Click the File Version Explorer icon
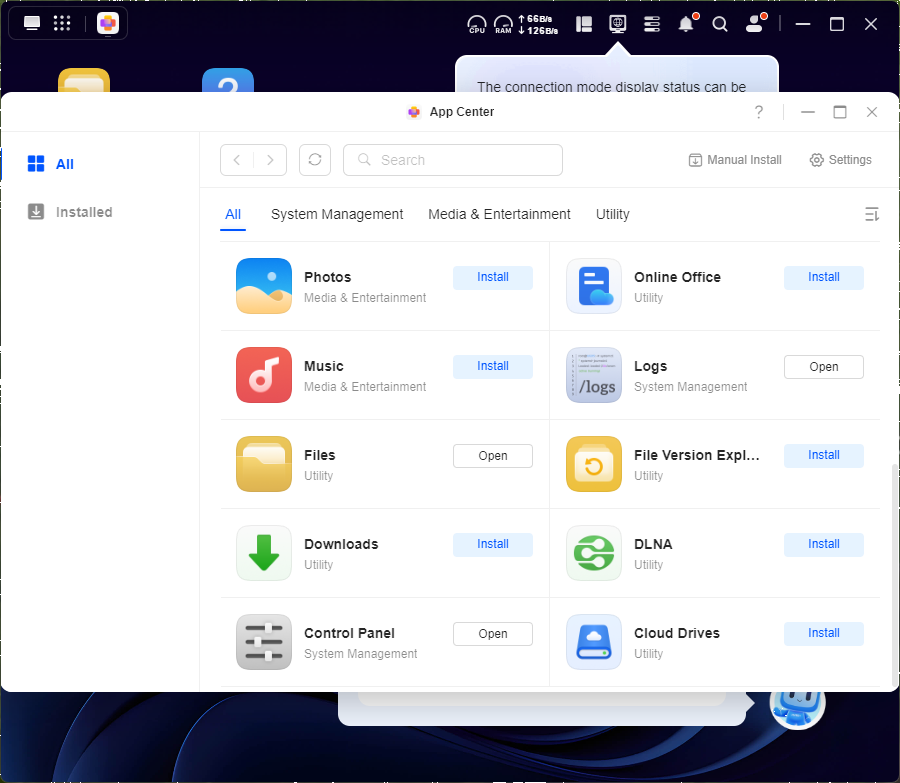The width and height of the screenshot is (900, 783). [x=594, y=464]
